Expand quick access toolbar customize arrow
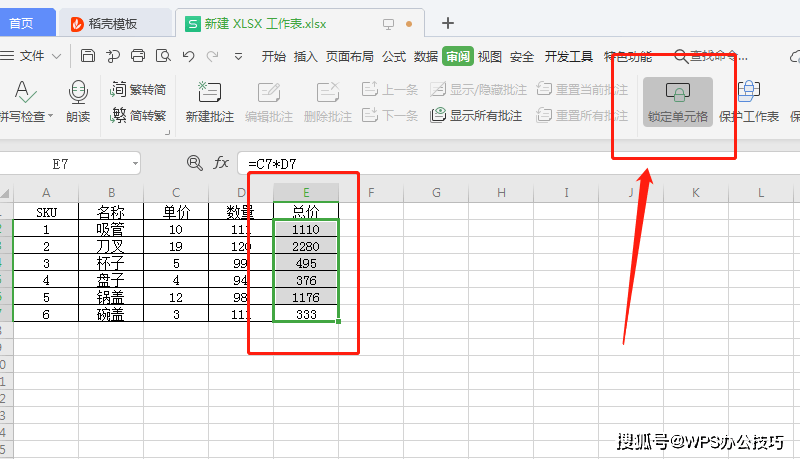Screen dimensions: 800x459 click(x=238, y=57)
